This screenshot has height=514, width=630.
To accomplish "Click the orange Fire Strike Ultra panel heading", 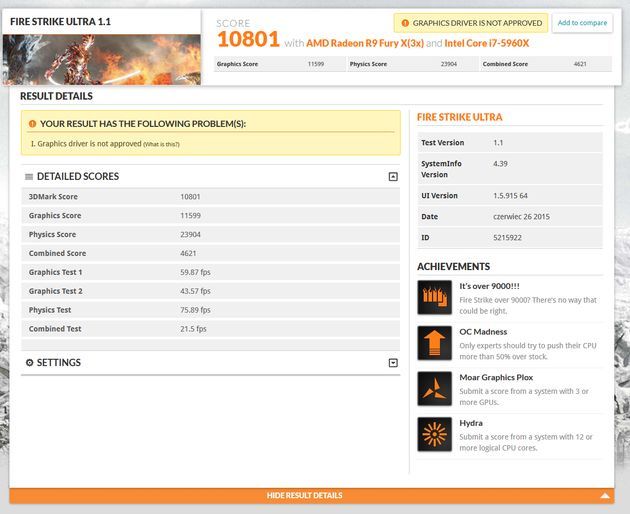I will [x=460, y=117].
